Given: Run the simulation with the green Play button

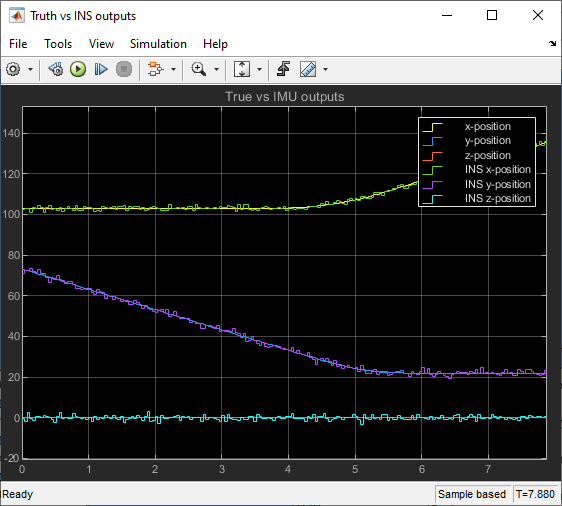Looking at the screenshot, I should pyautogui.click(x=78, y=69).
